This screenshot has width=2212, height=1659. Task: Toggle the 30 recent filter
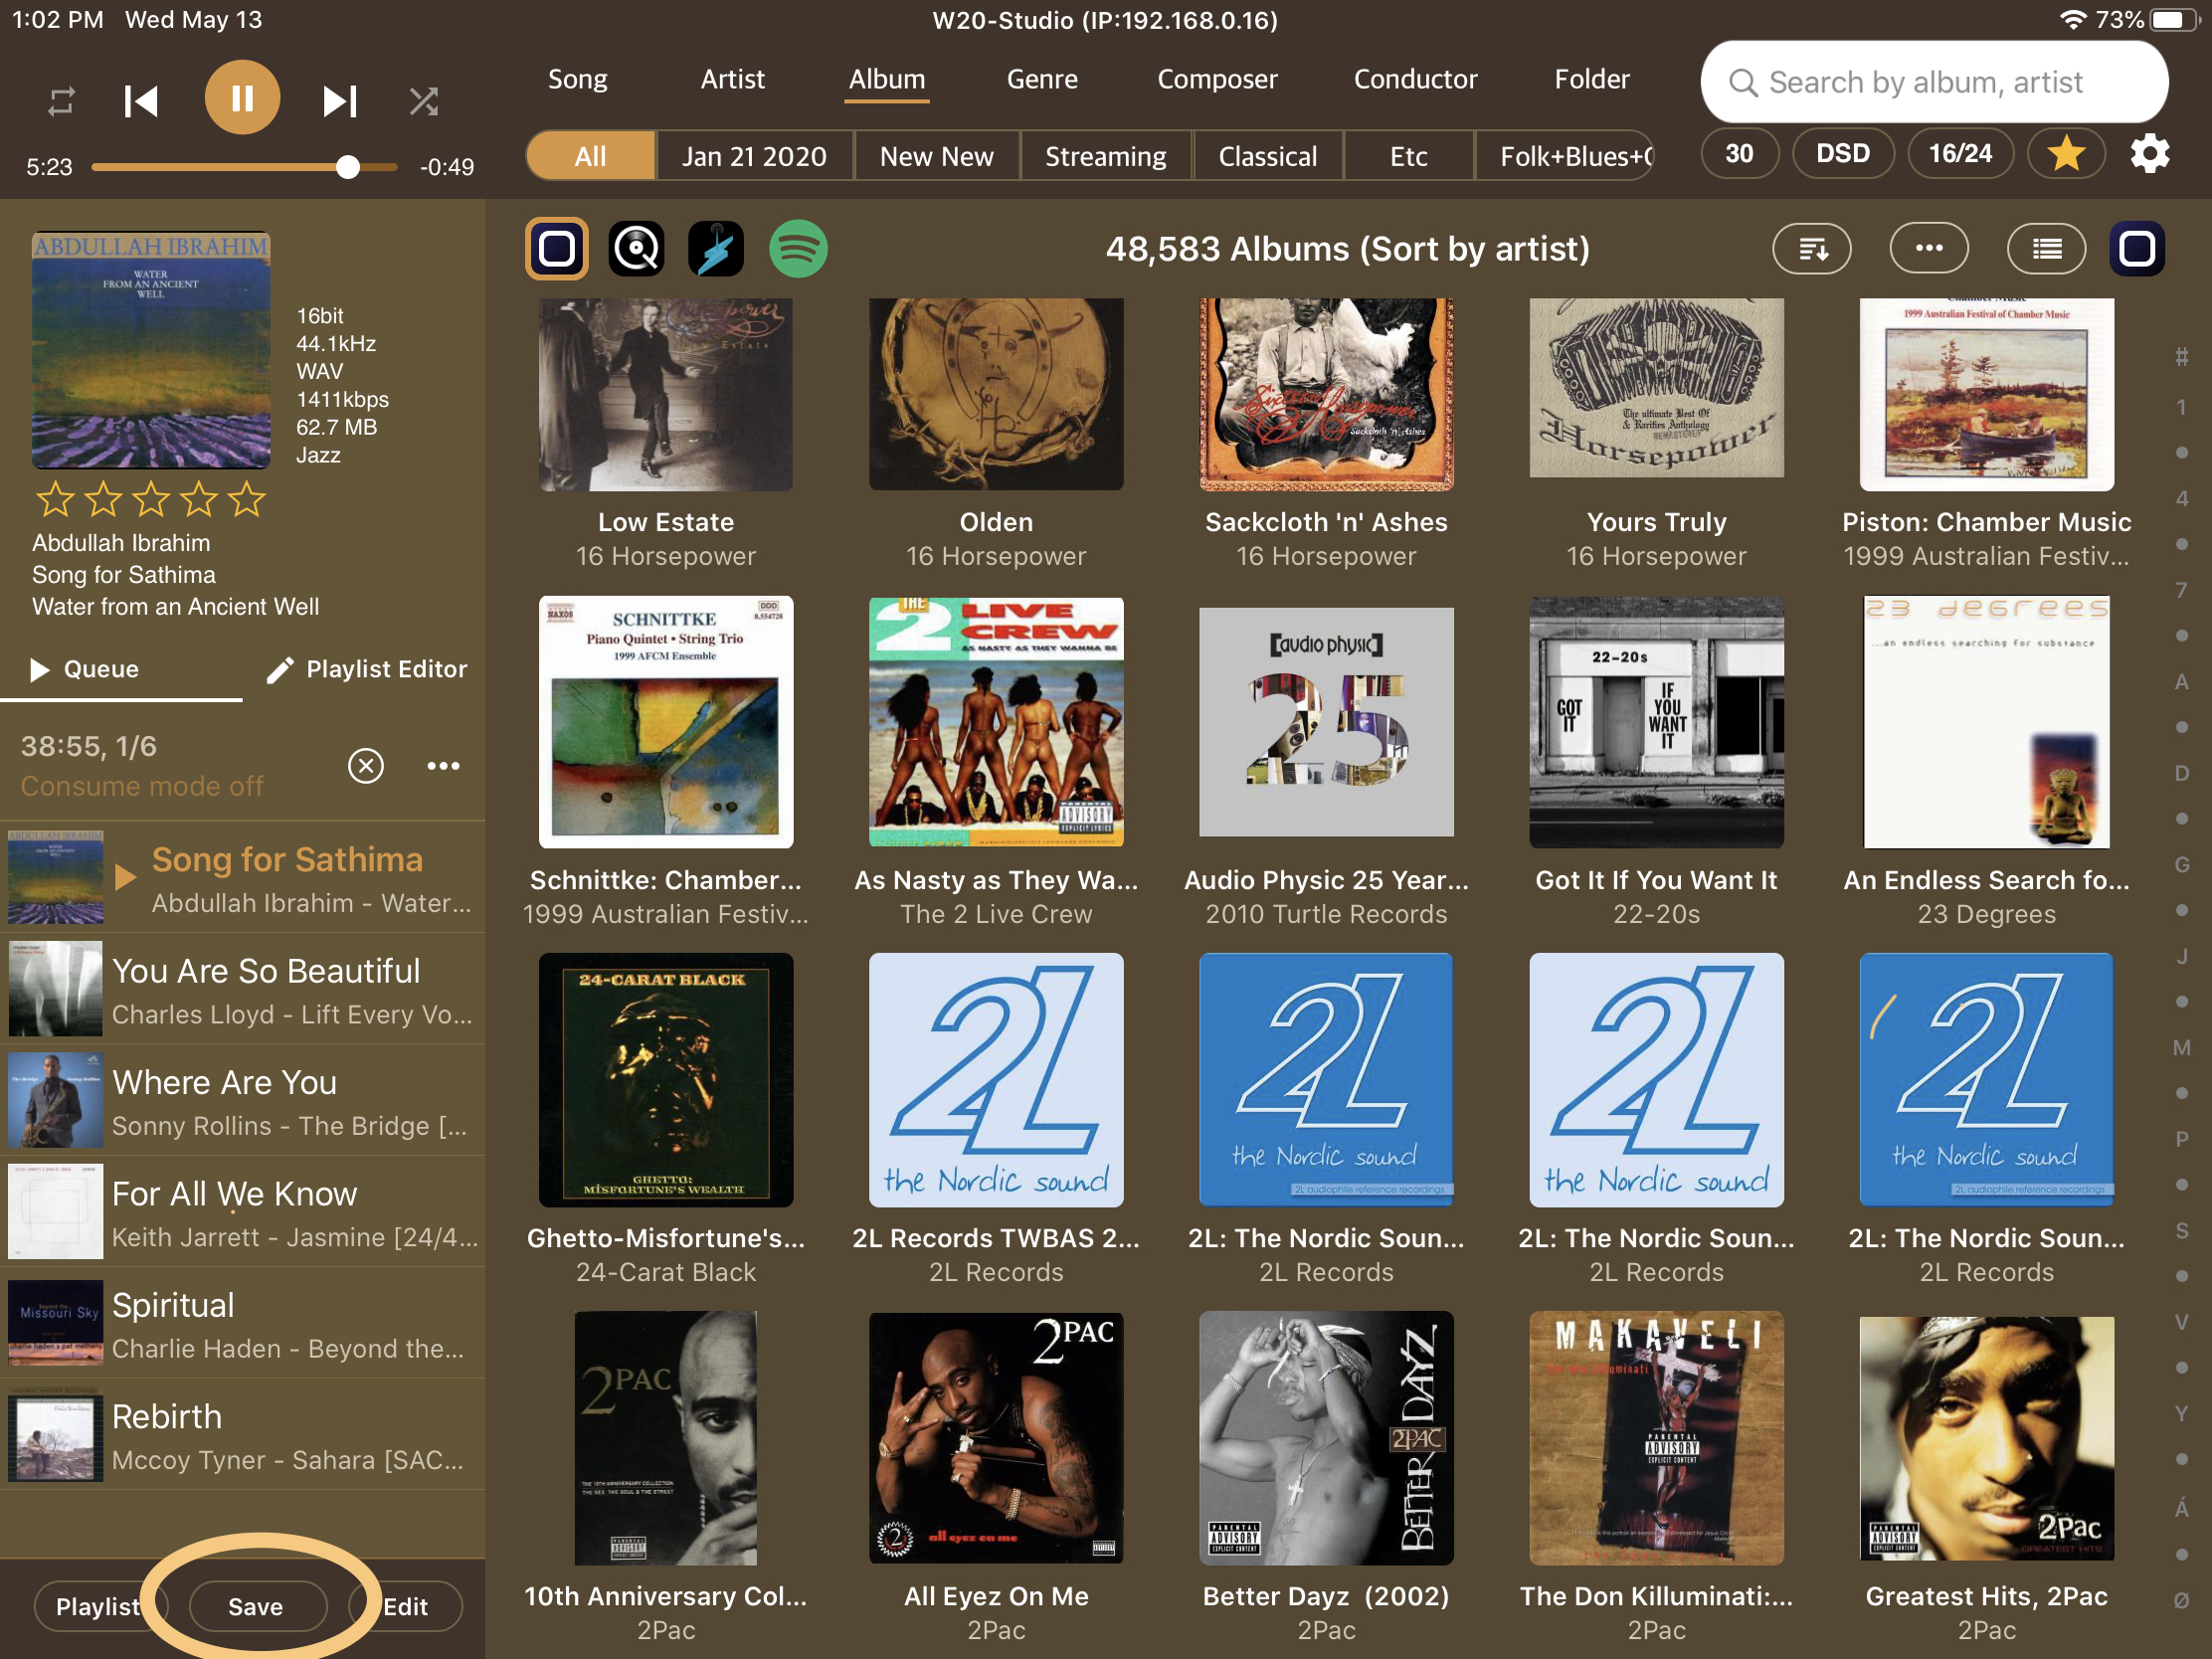coord(1739,154)
